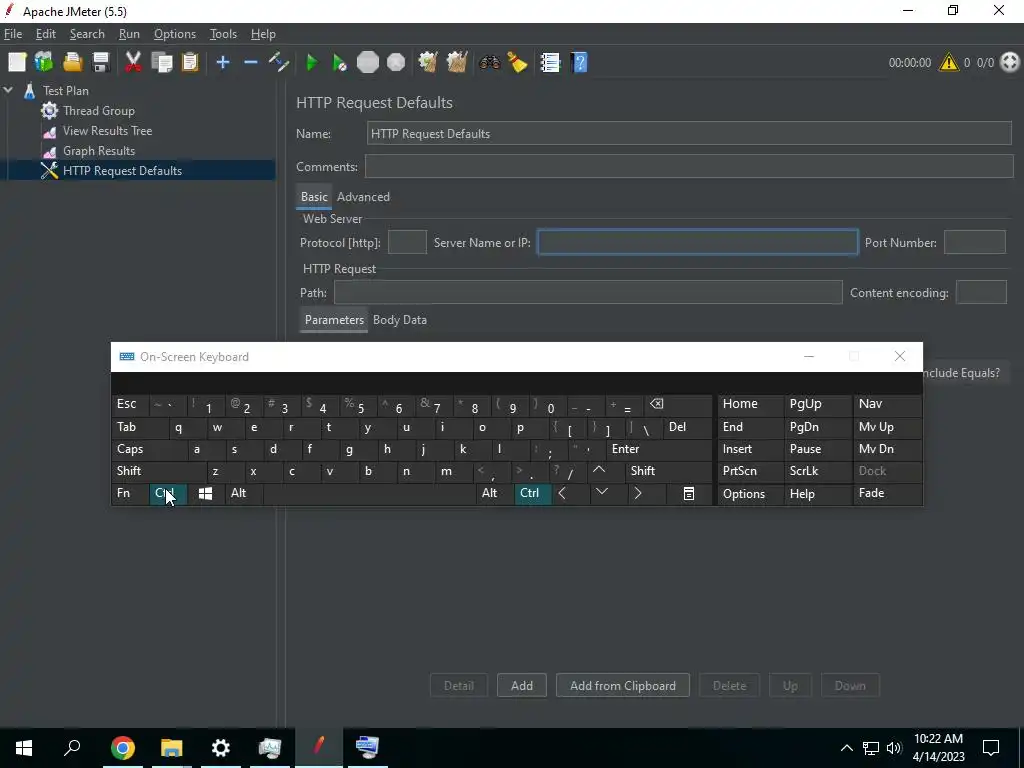Open the Options menu

(x=174, y=34)
